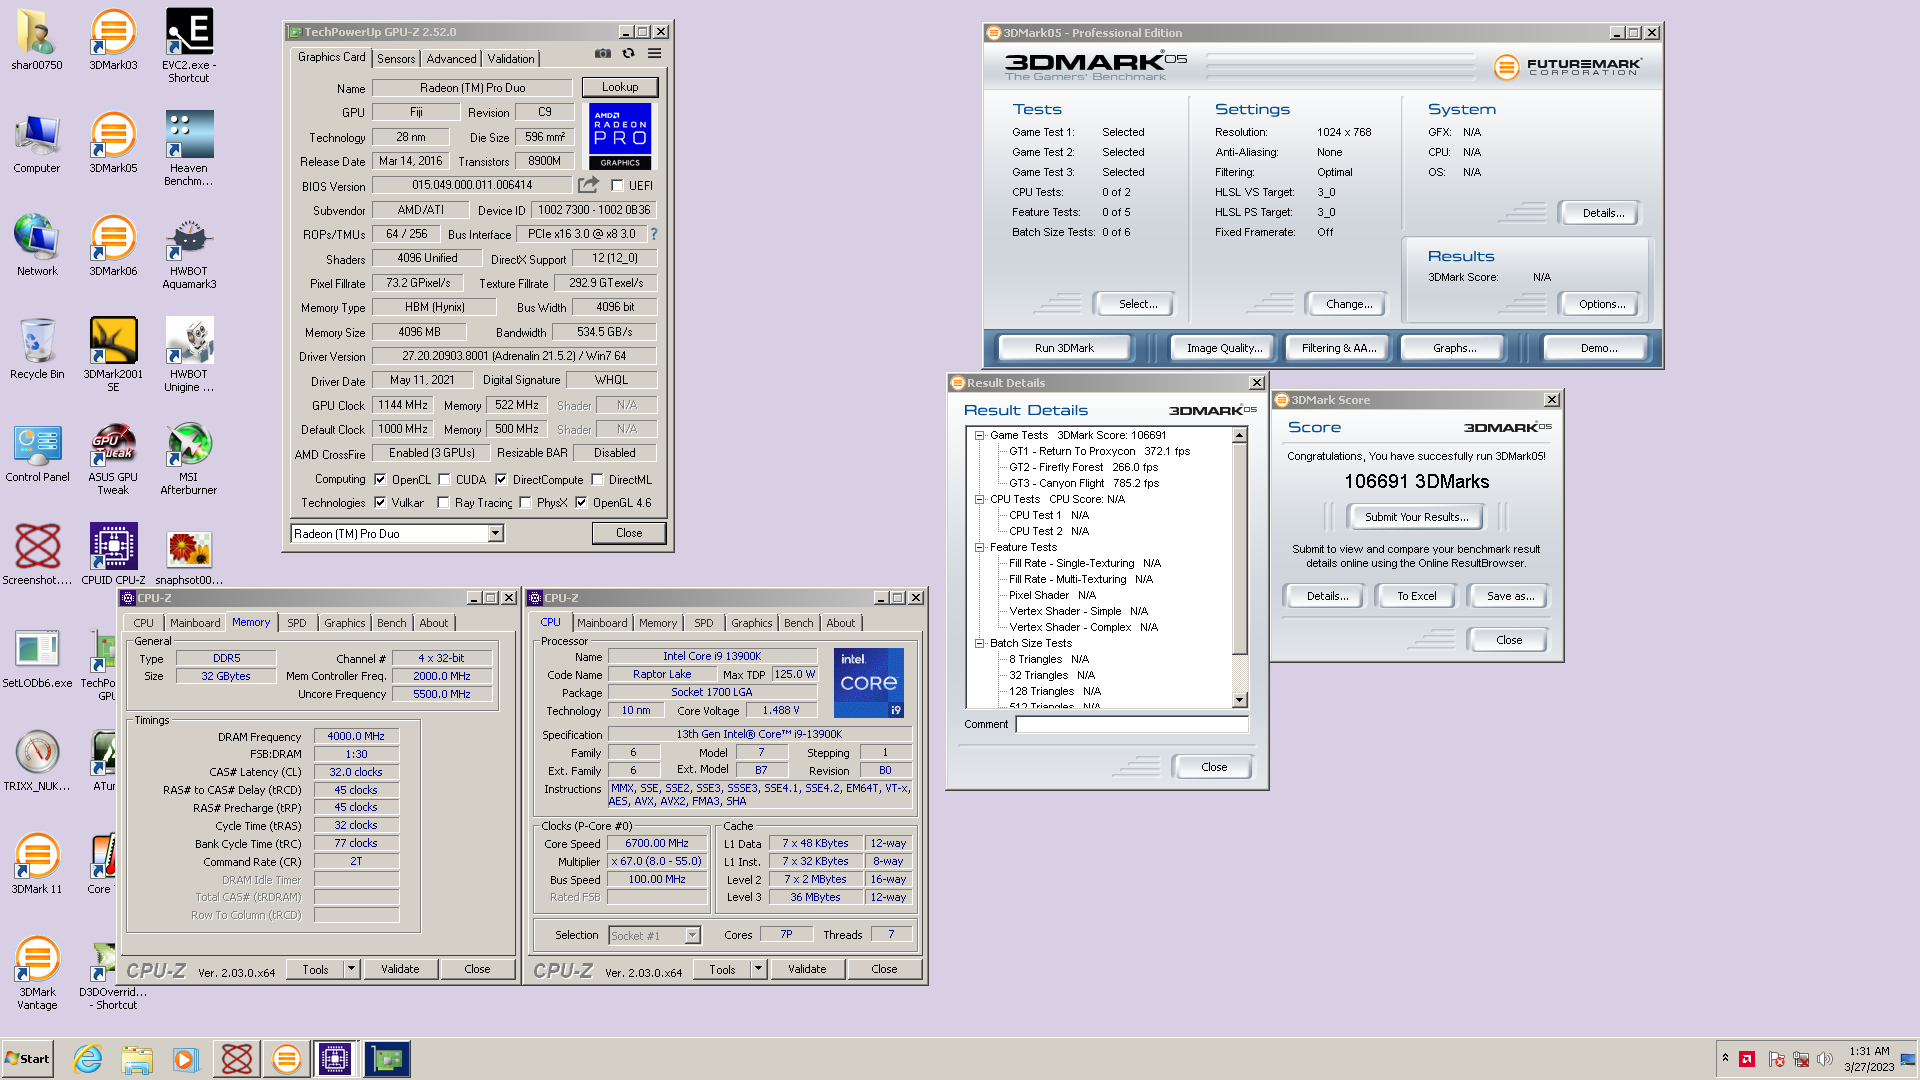Screen dimensions: 1920x1080
Task: Launch ASUS GPU Tweak icon
Action: (x=113, y=458)
